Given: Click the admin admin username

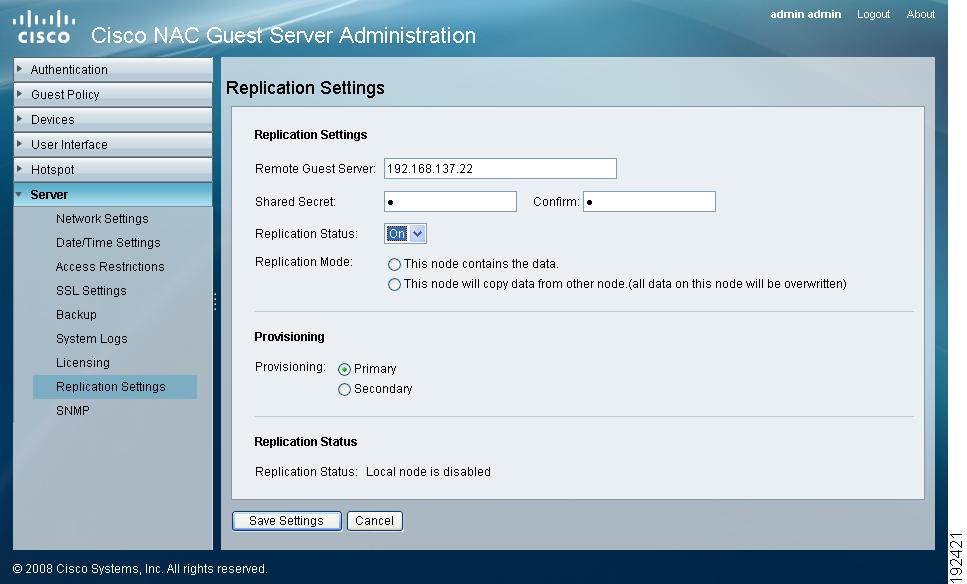Looking at the screenshot, I should tap(805, 14).
